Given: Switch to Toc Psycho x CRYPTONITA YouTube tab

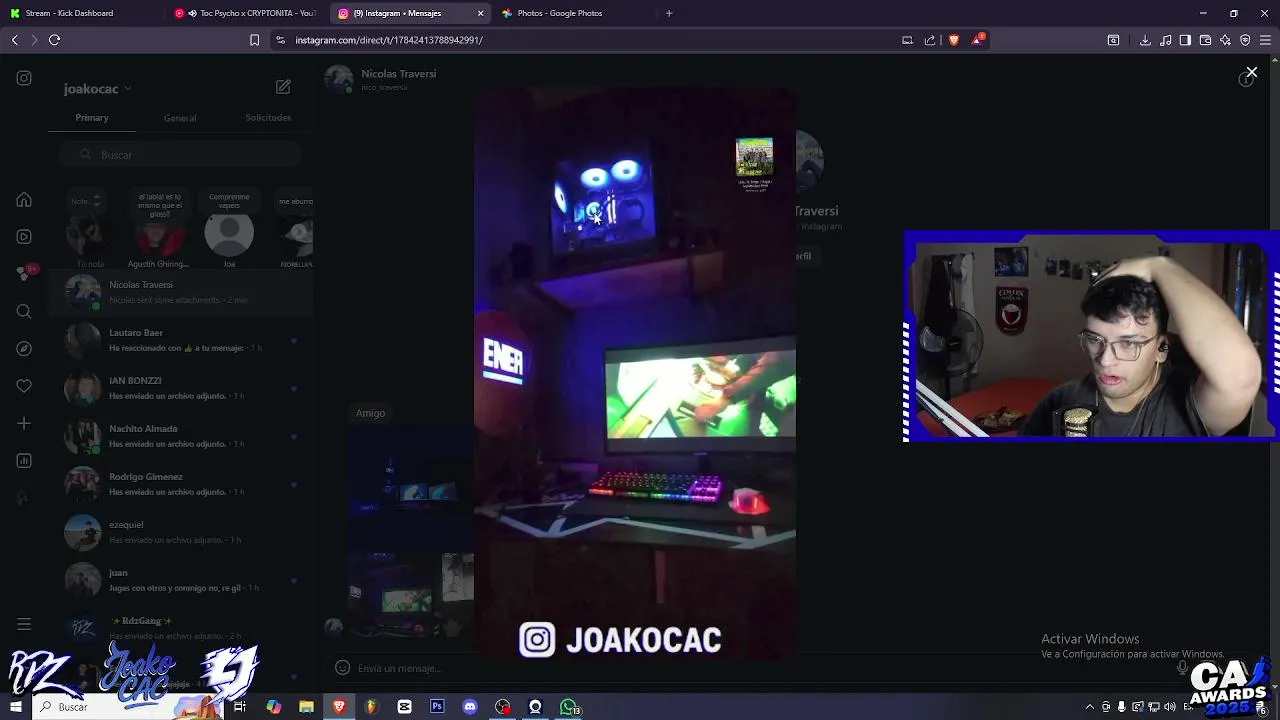Looking at the screenshot, I should (247, 13).
